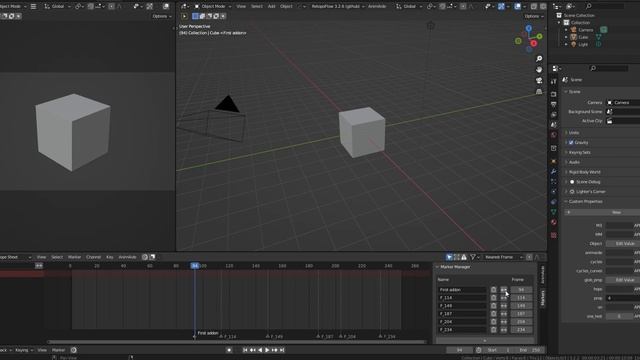Open the Channel menu in dope sheet

point(93,257)
